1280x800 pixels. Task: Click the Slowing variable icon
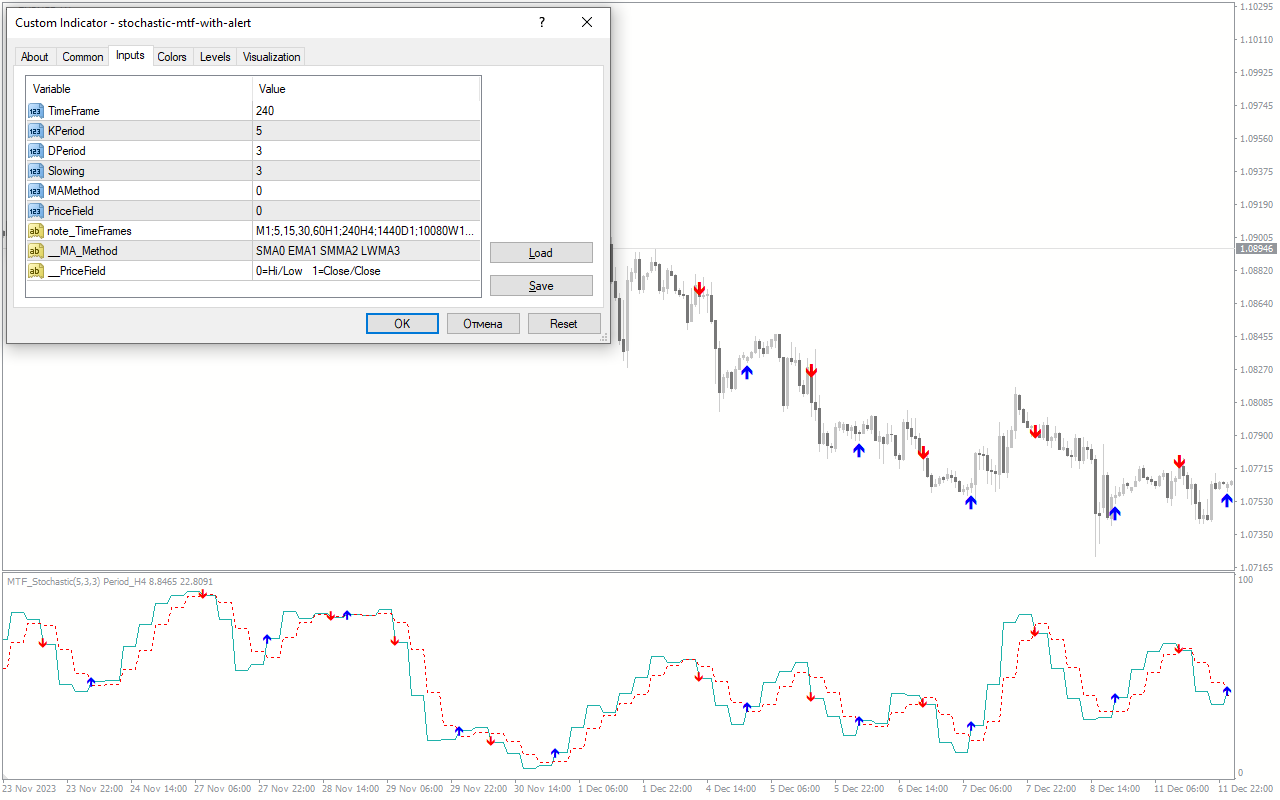point(36,171)
